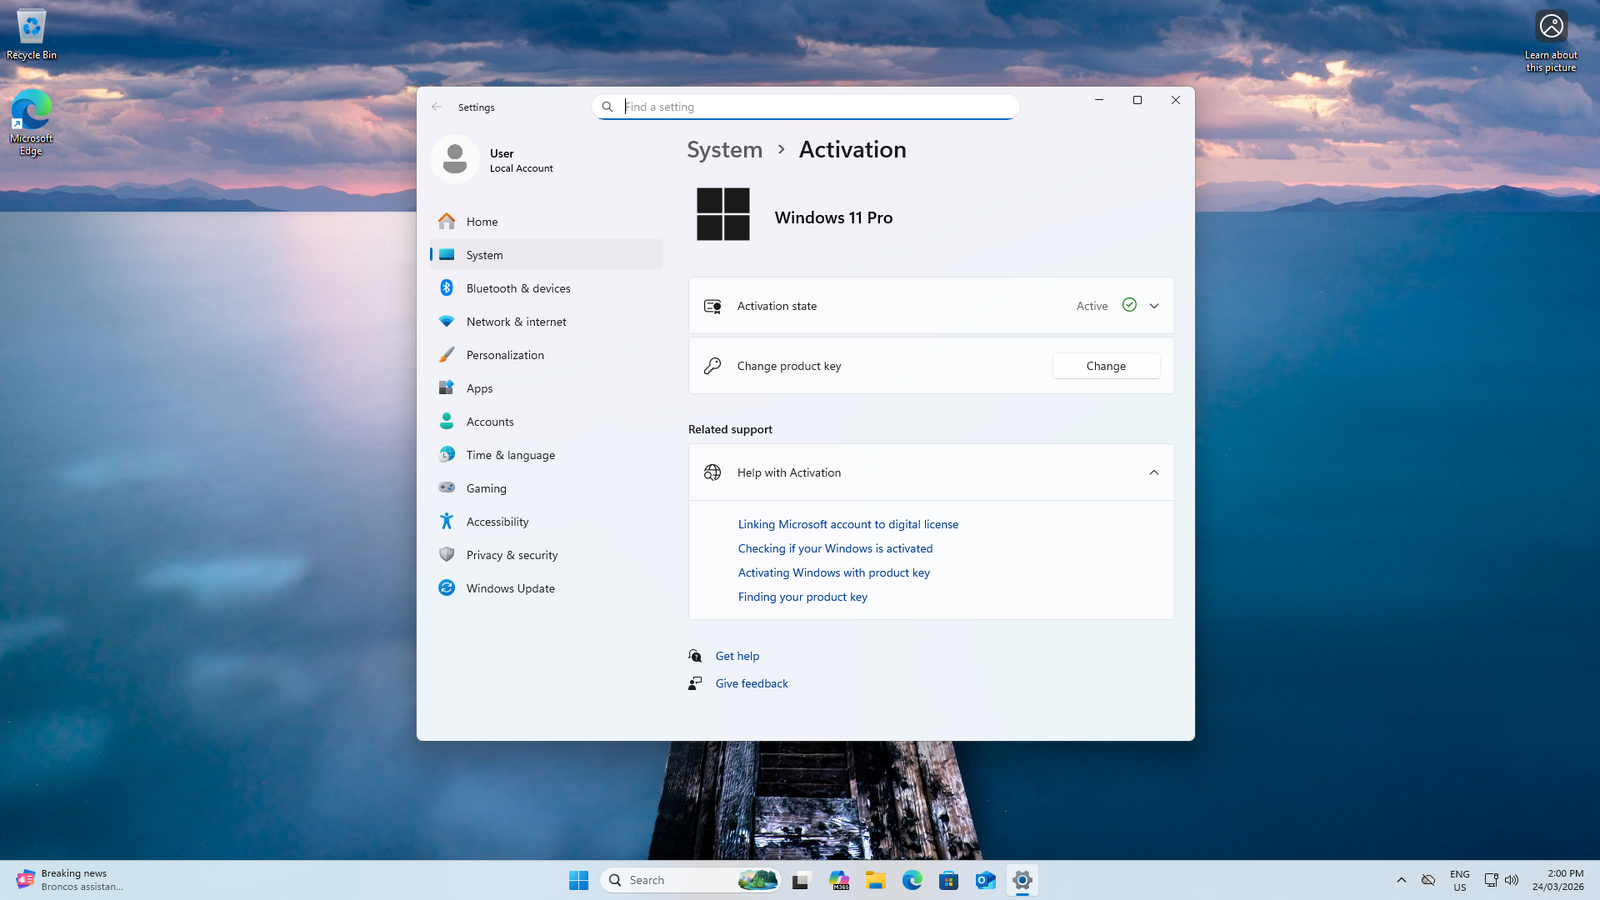
Task: Select the Personalization paintbrush icon
Action: 446,355
